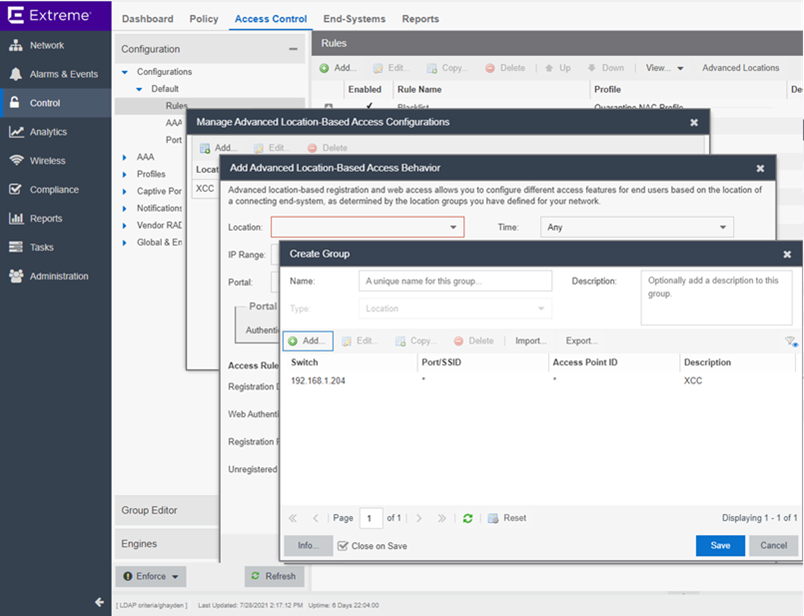
Task: Click the green refresh icon in pagination
Action: click(x=468, y=519)
